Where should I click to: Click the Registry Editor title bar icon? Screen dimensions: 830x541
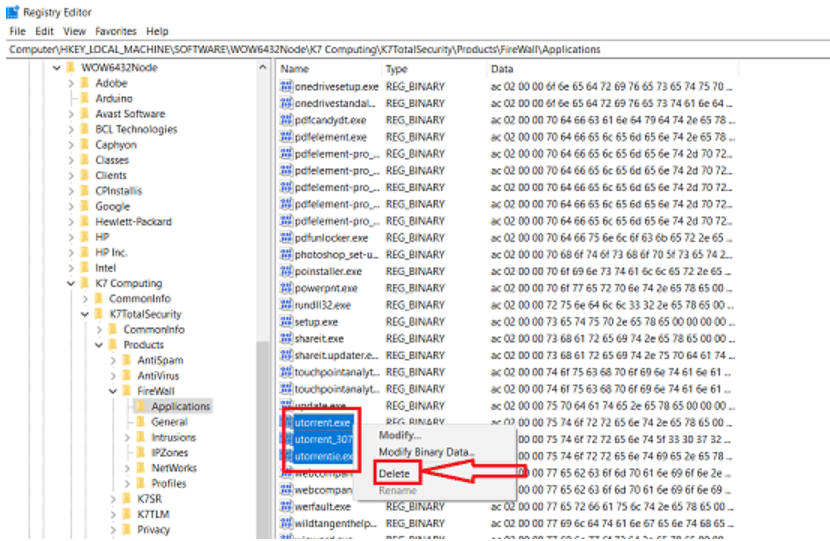point(12,12)
